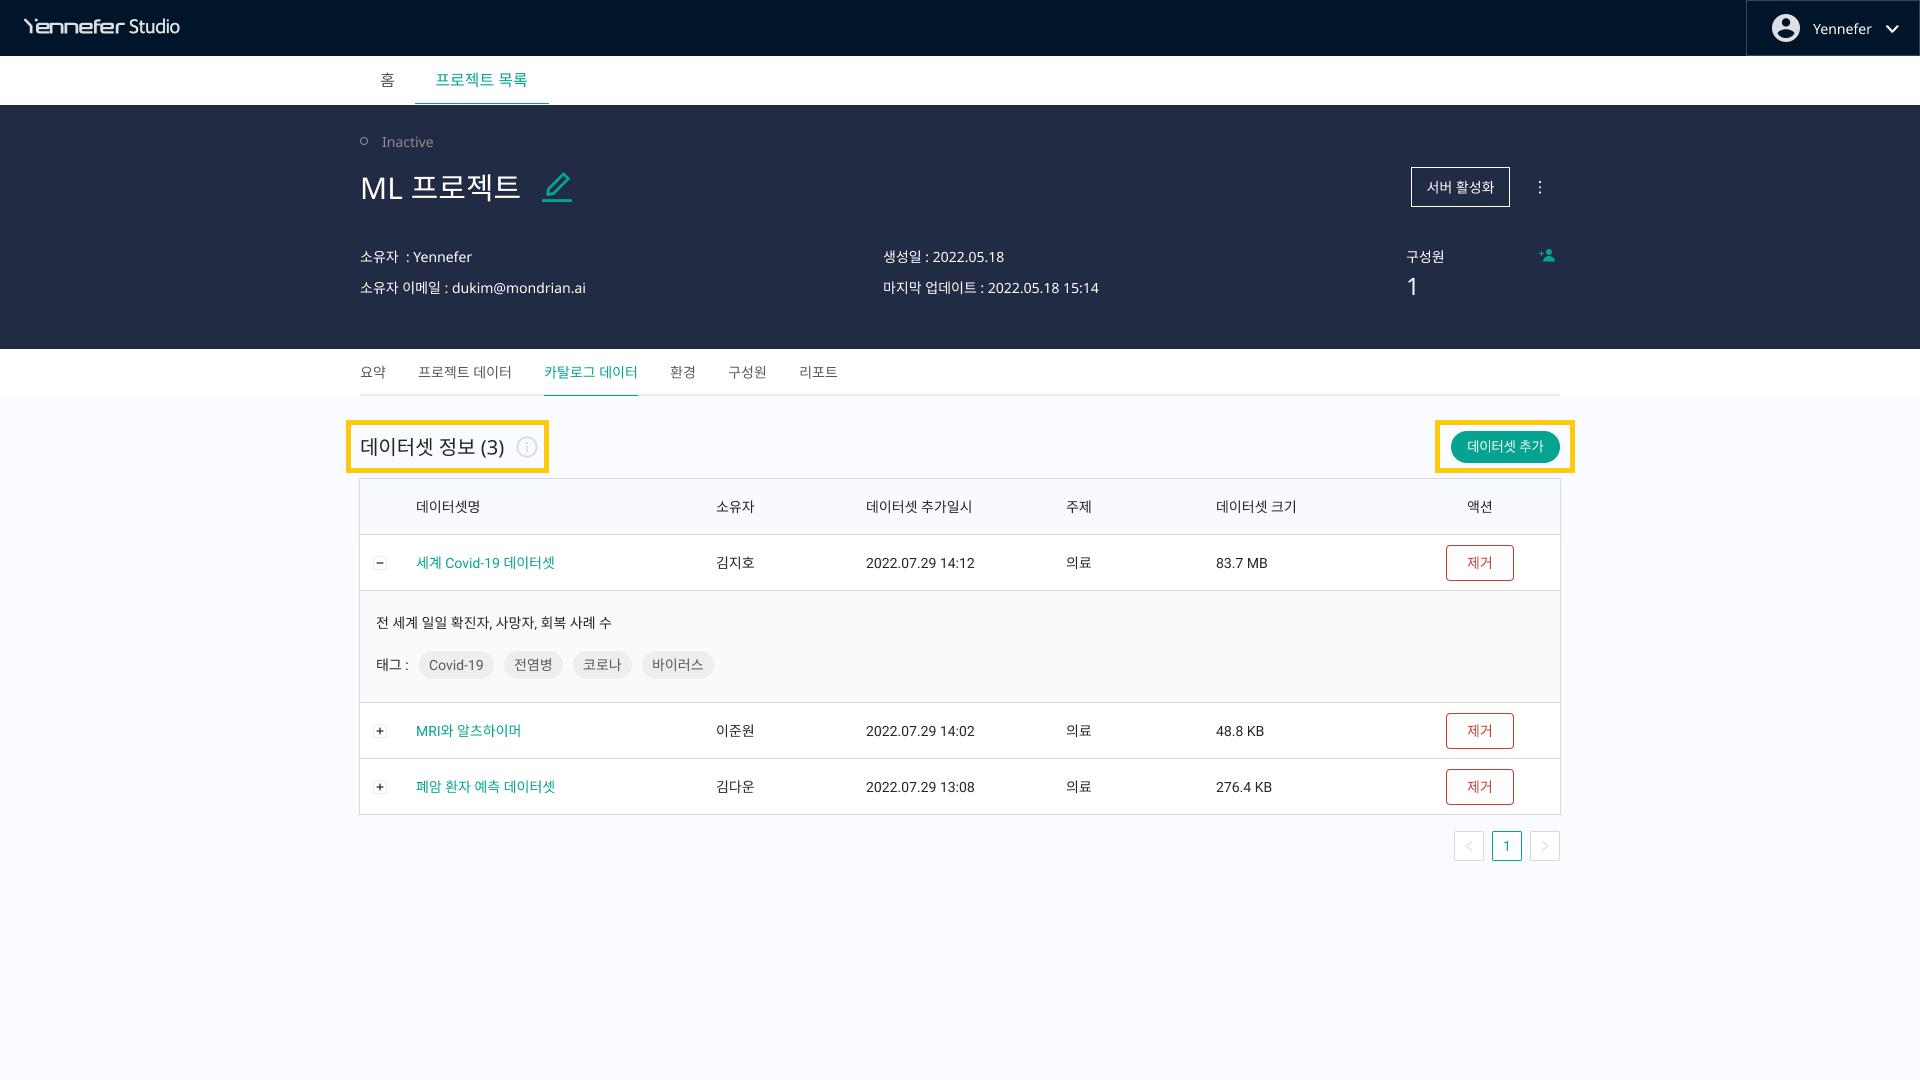Screen dimensions: 1920x1080
Task: Remove the MRI와 알츠하이머 dataset with 제거
Action: [1479, 731]
